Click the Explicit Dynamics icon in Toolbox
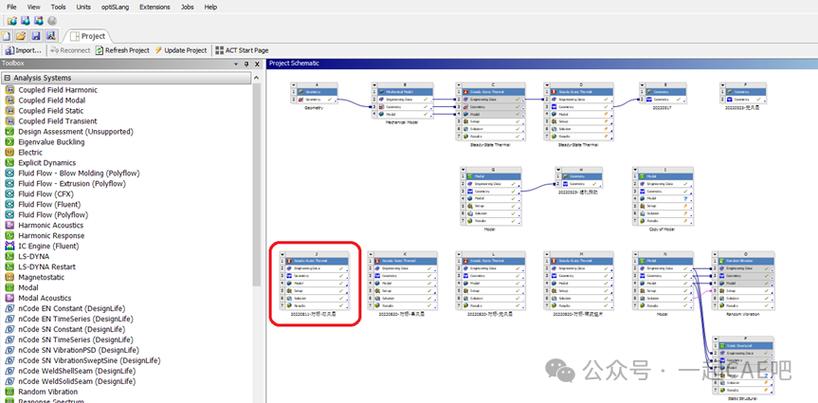 coord(9,163)
